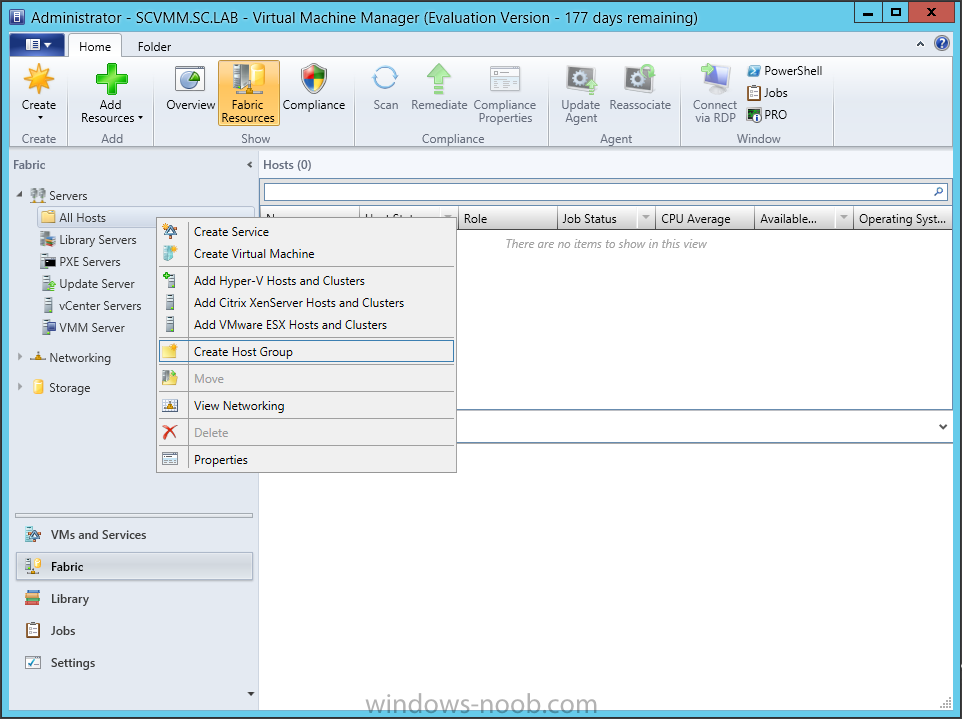Click the Create starburst icon in ribbon

39,80
